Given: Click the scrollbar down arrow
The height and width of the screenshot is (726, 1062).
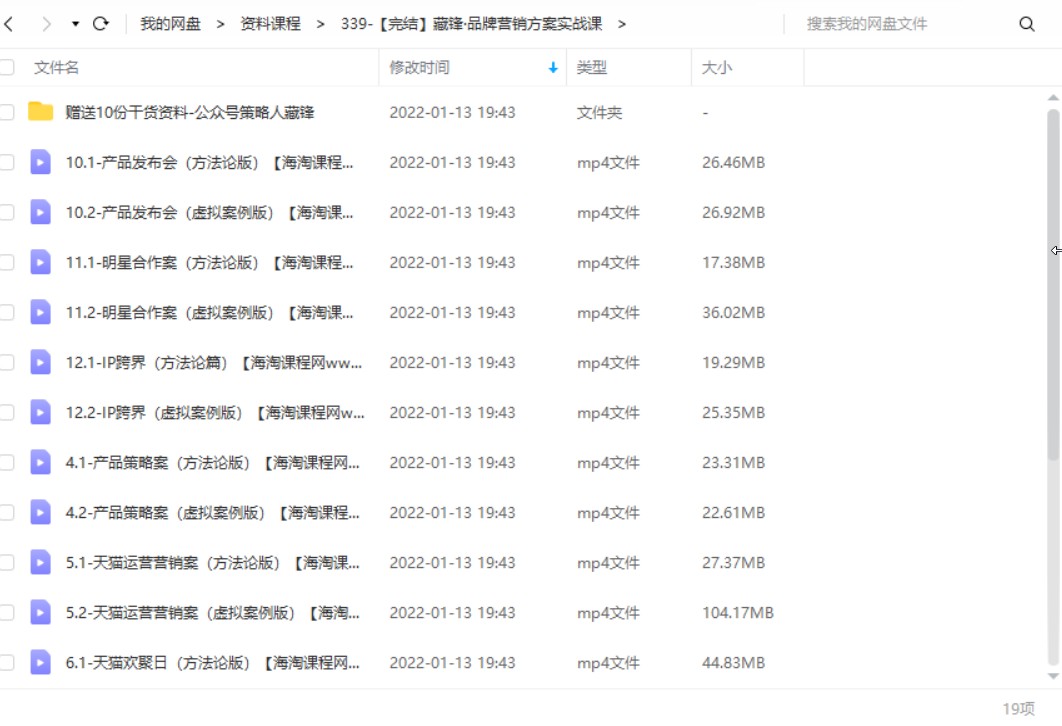Looking at the screenshot, I should (1053, 676).
